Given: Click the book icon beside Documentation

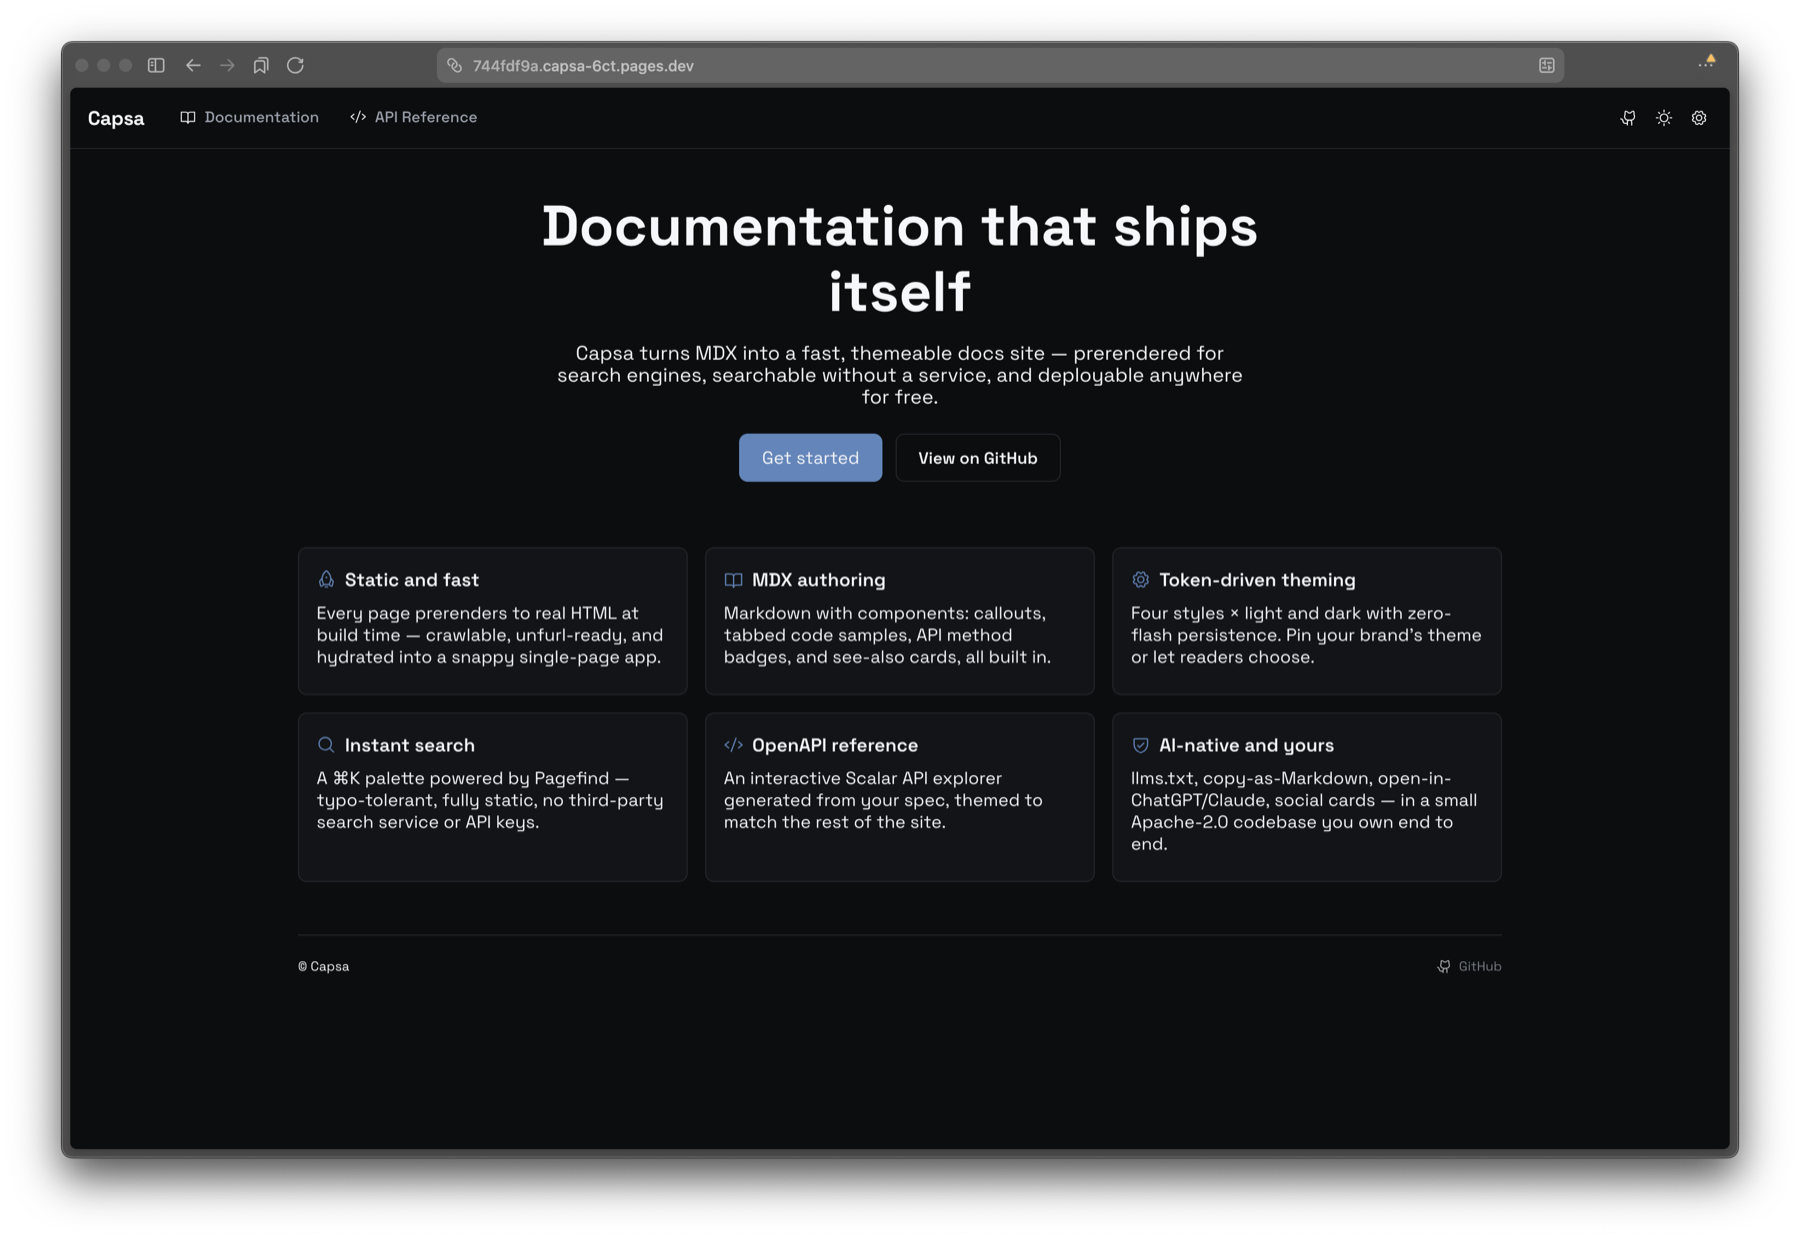Looking at the screenshot, I should pyautogui.click(x=188, y=117).
